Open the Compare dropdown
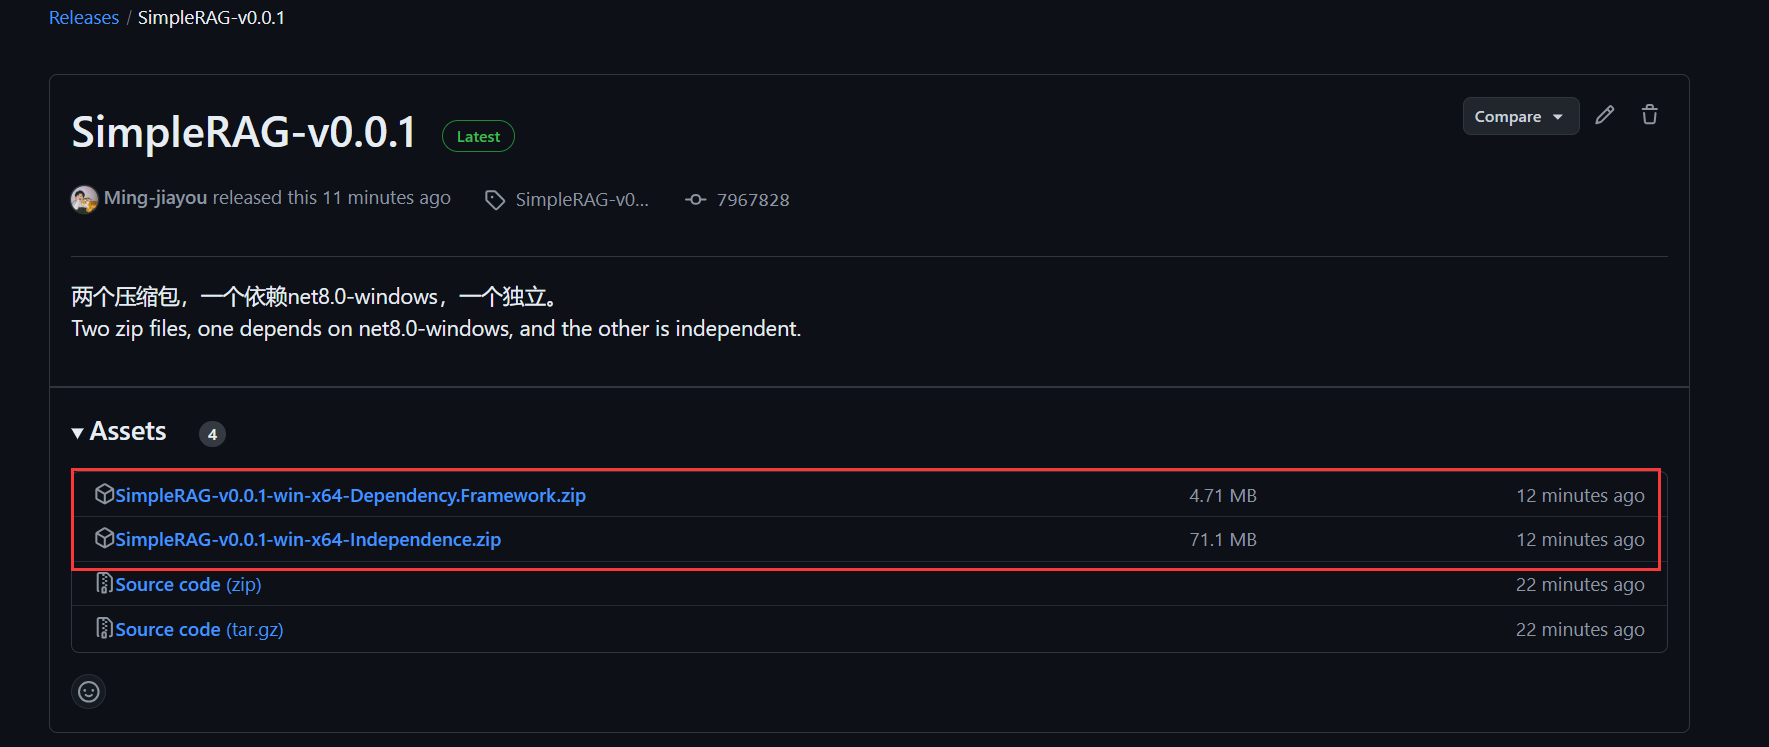1769x747 pixels. coord(1520,116)
